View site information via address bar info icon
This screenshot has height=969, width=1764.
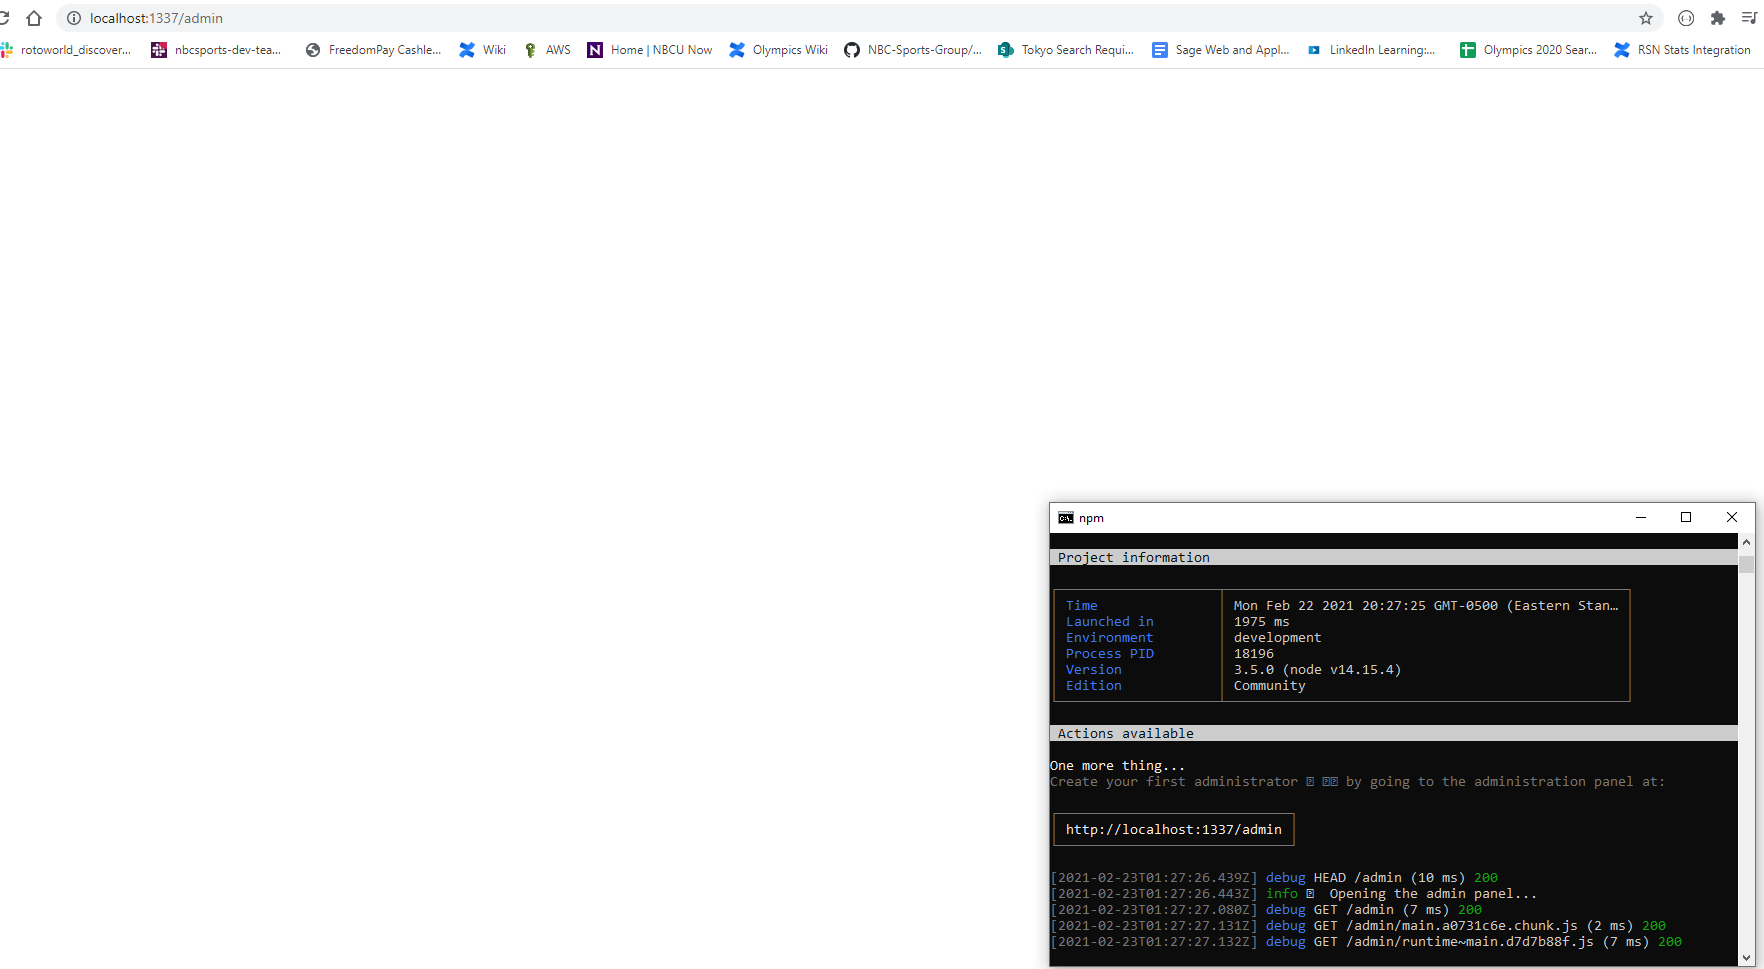click(x=73, y=18)
